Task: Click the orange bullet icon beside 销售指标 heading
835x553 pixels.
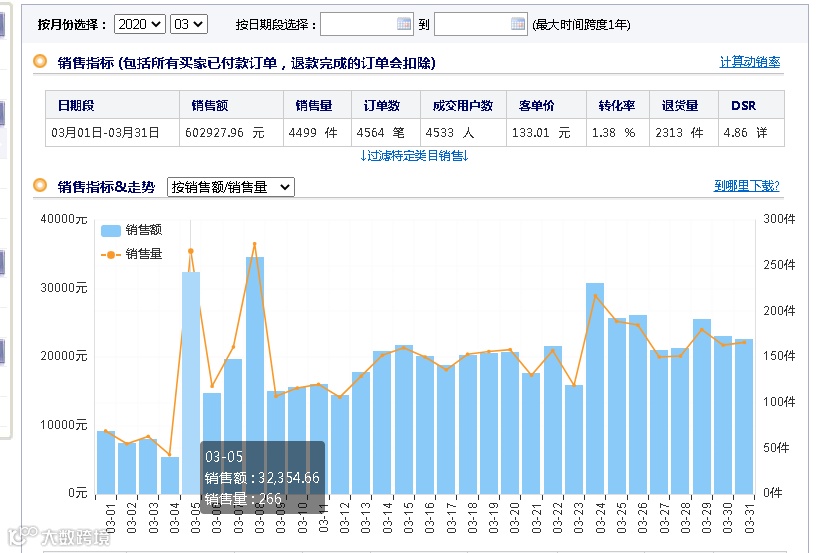Action: [40, 61]
